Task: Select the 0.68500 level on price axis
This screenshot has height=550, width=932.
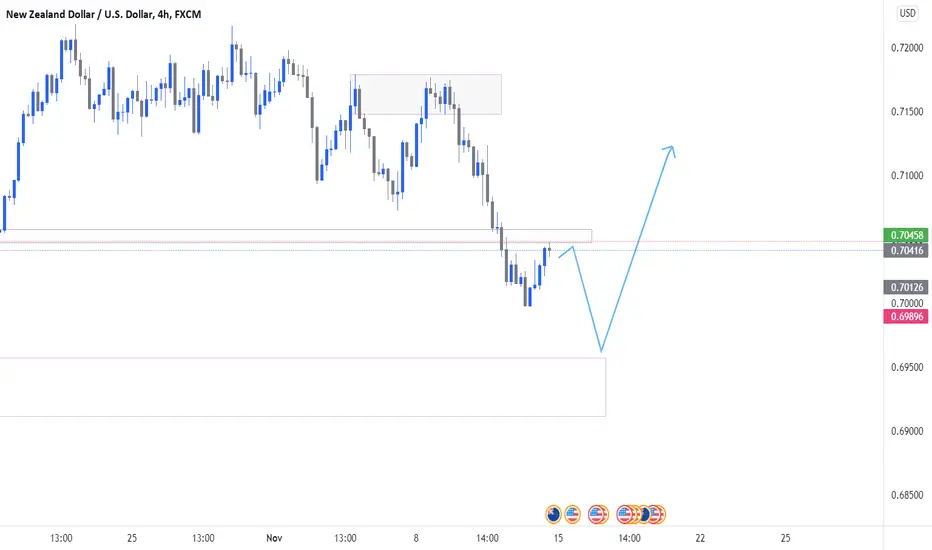Action: coord(907,495)
